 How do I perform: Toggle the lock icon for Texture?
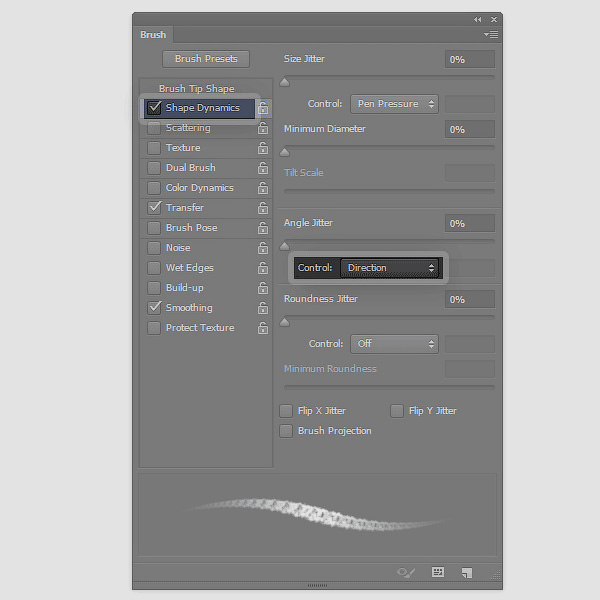pos(263,148)
